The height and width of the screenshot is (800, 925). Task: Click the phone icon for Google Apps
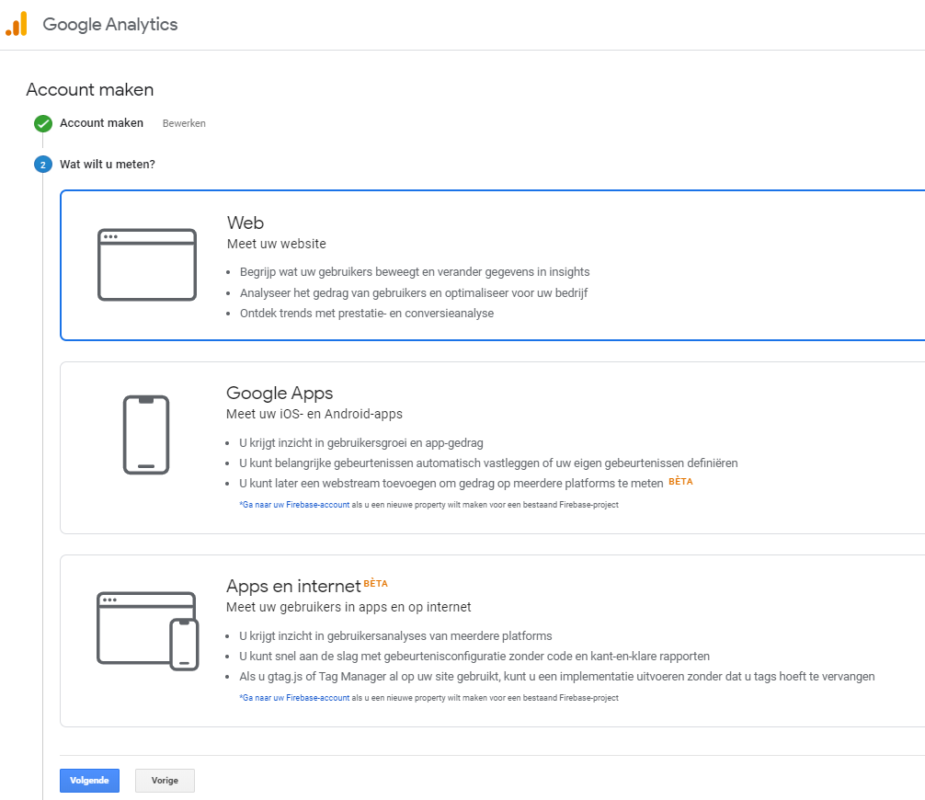[x=146, y=435]
